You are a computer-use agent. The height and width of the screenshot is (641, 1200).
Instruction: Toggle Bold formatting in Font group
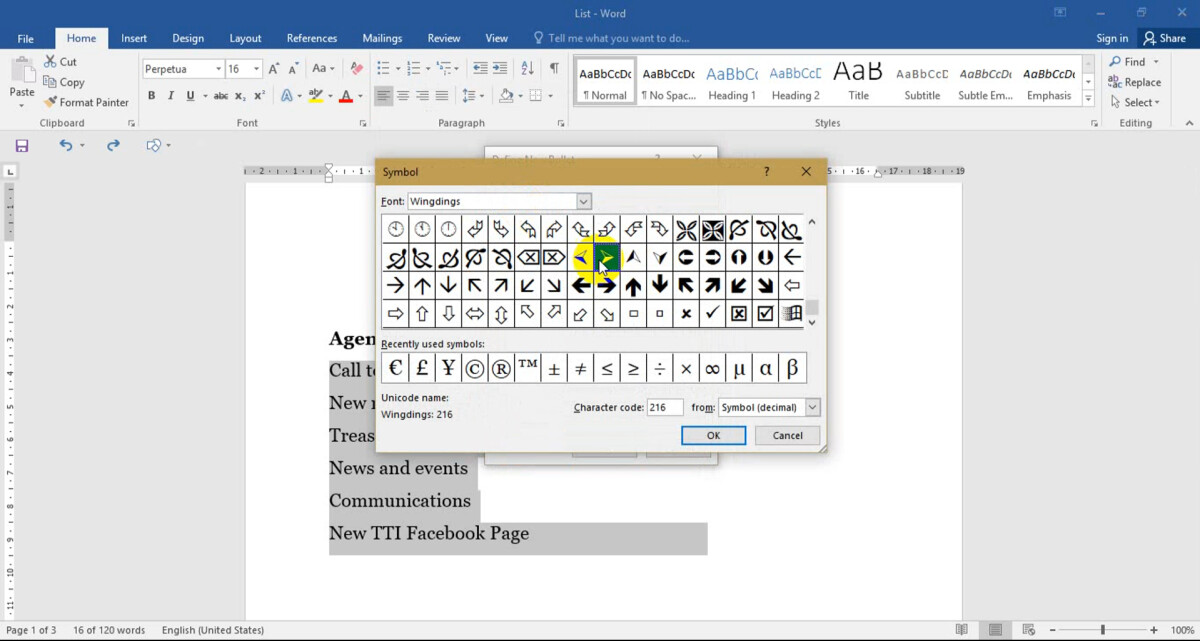point(151,96)
